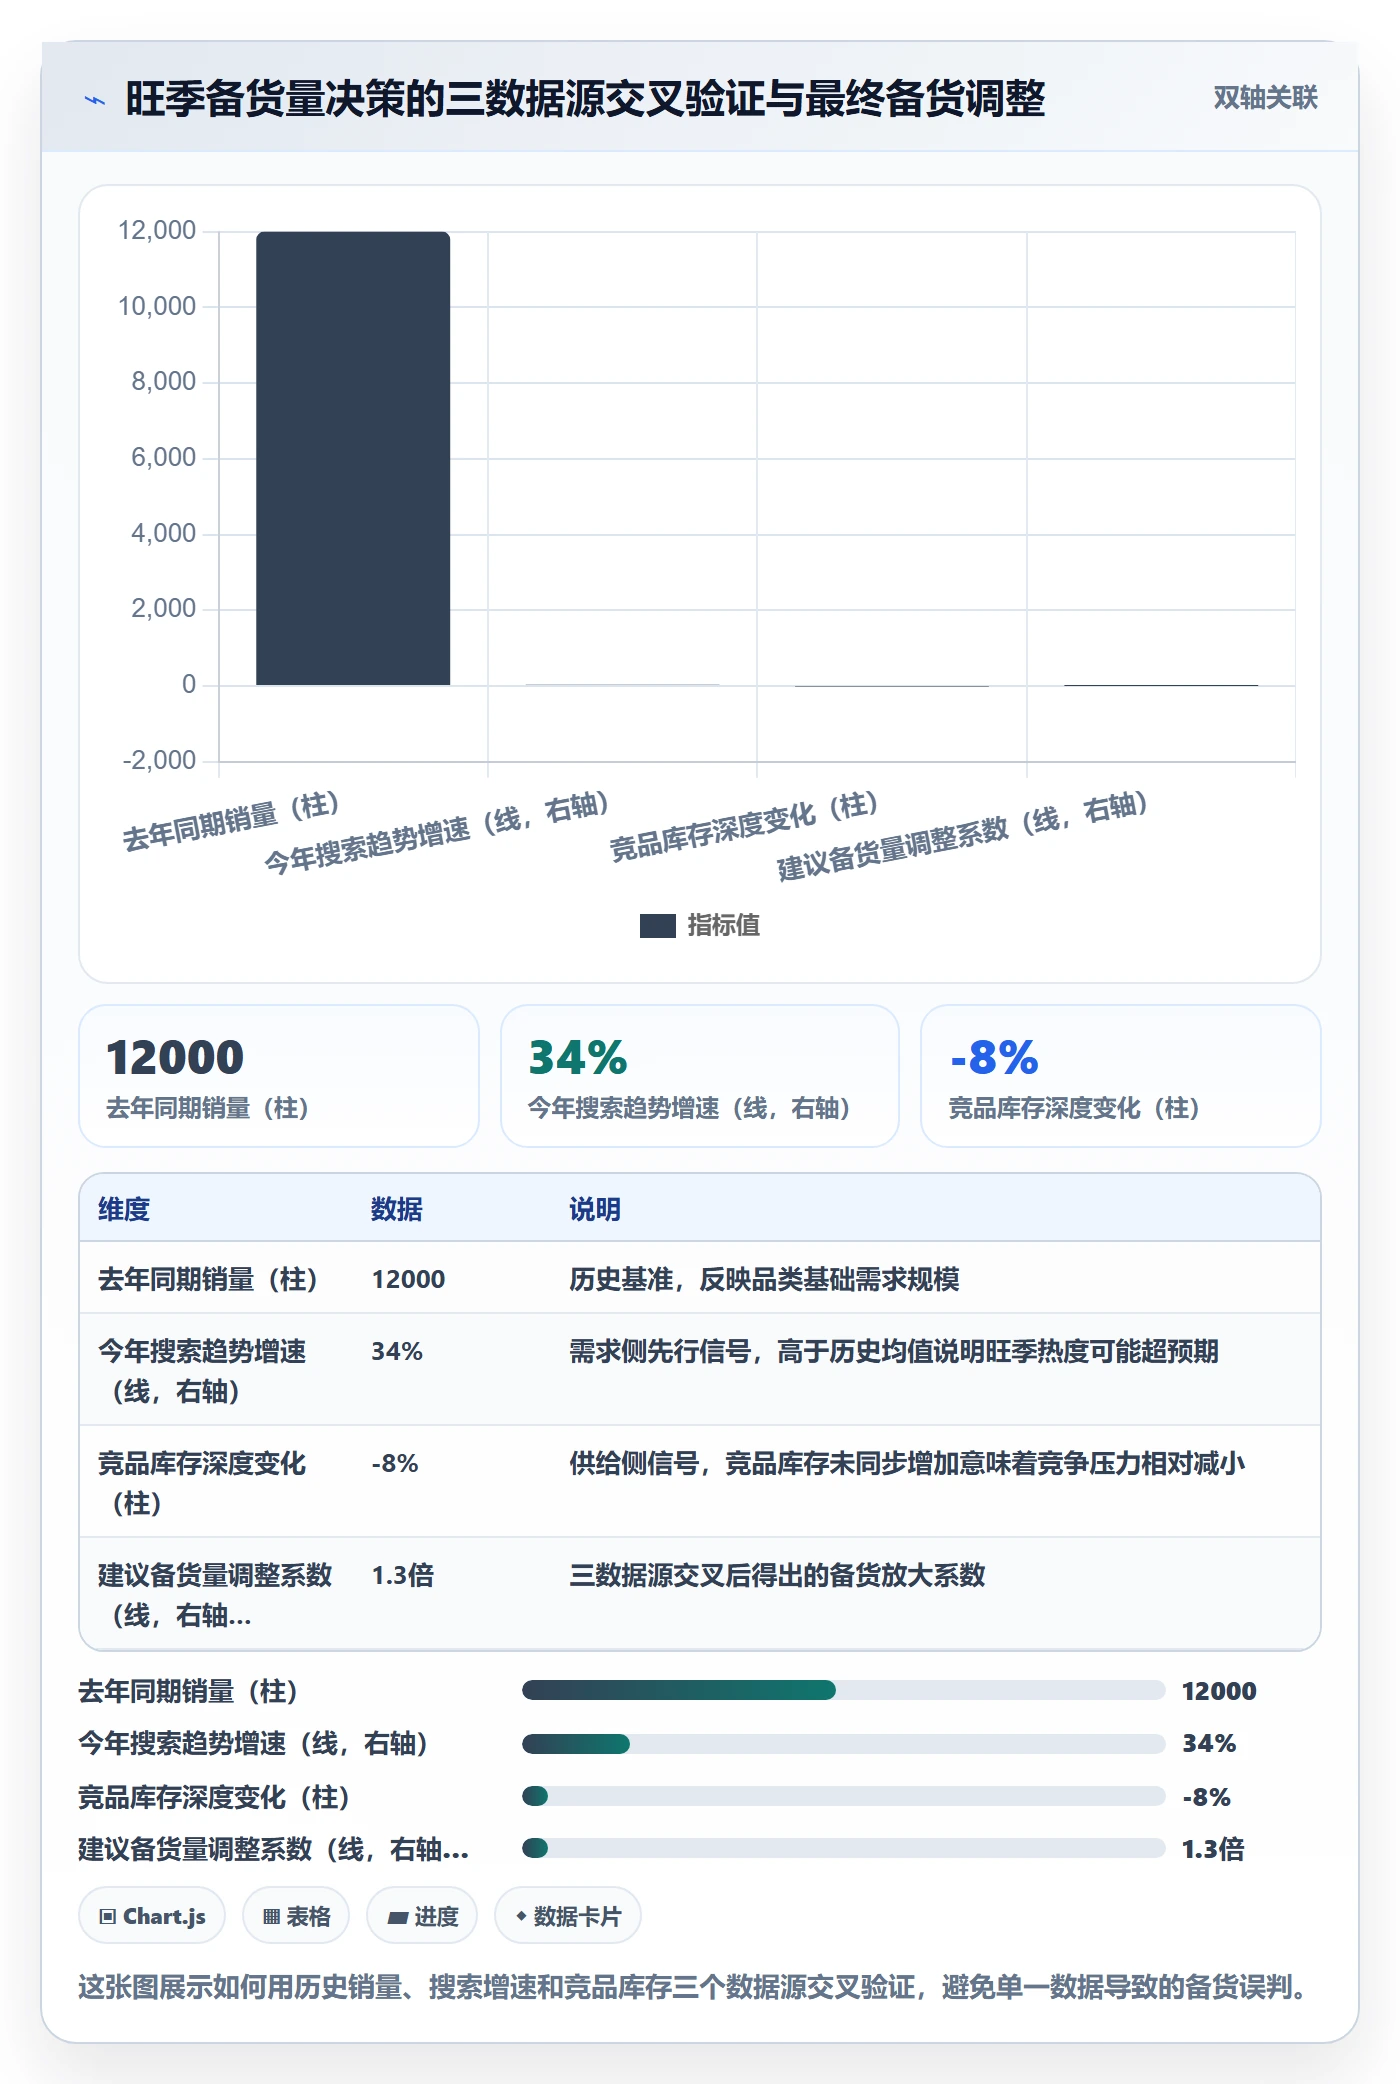Click the 数据 column header
Image resolution: width=1400 pixels, height=2084 pixels.
coord(397,1209)
